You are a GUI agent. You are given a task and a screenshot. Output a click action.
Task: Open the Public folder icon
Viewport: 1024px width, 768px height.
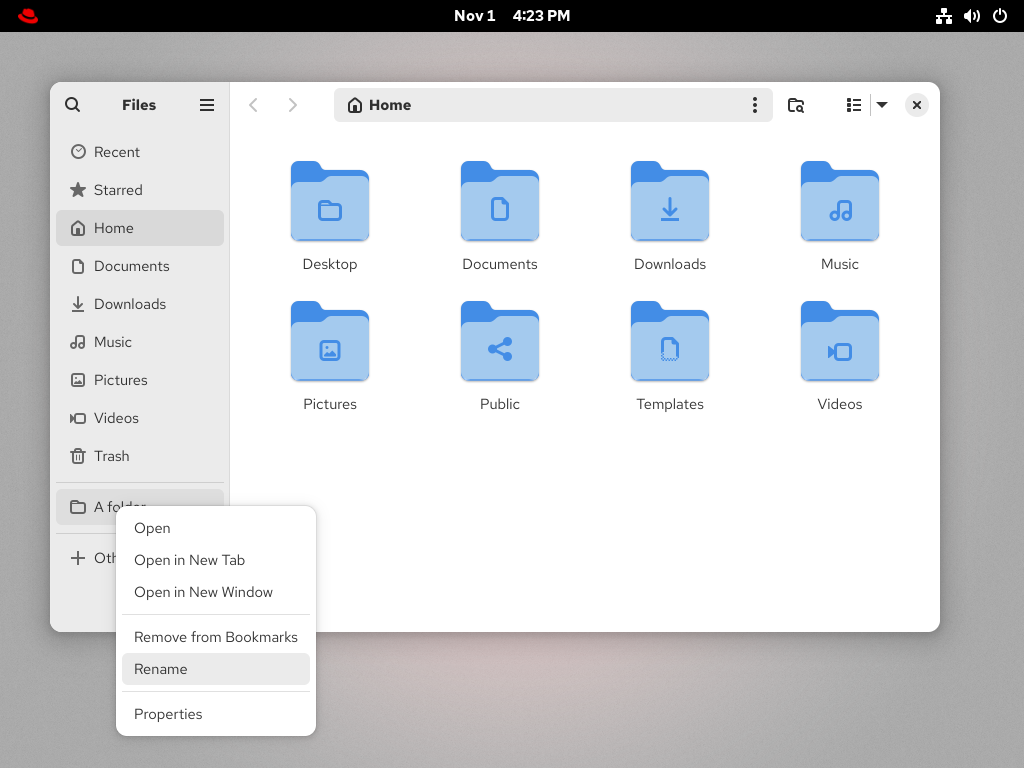pyautogui.click(x=500, y=342)
